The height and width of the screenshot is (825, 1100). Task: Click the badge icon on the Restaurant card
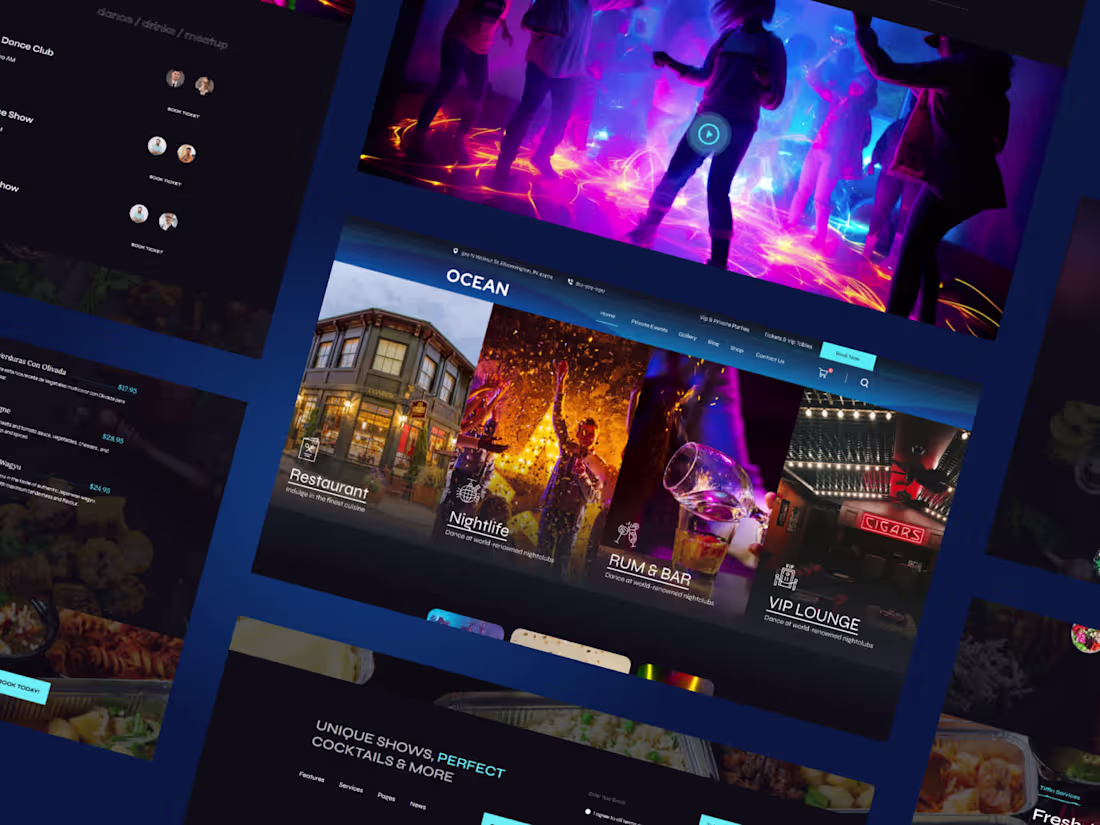[x=309, y=451]
